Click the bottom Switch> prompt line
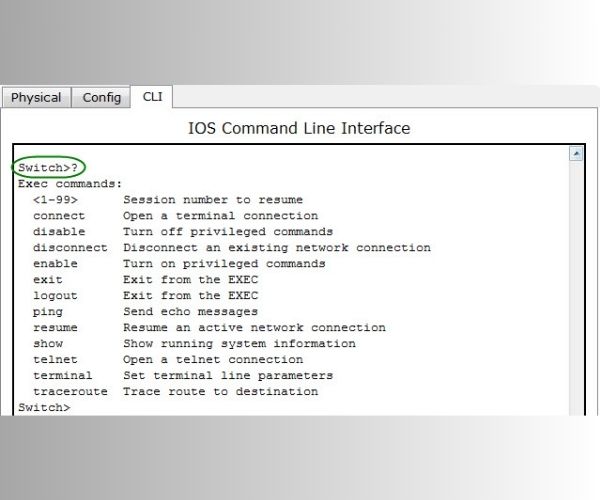The image size is (600, 500). 44,408
